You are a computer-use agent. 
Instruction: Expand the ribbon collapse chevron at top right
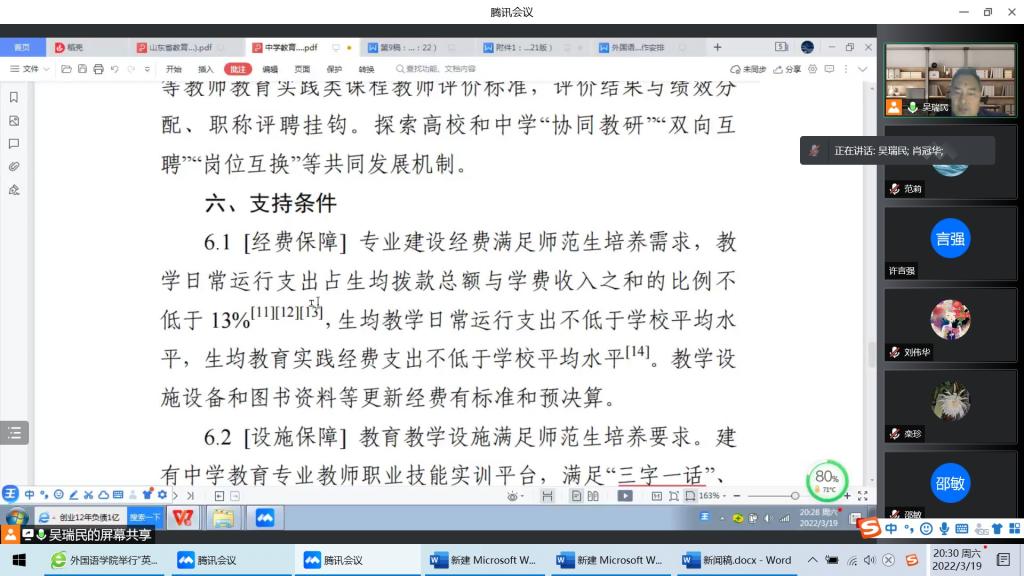coord(863,69)
